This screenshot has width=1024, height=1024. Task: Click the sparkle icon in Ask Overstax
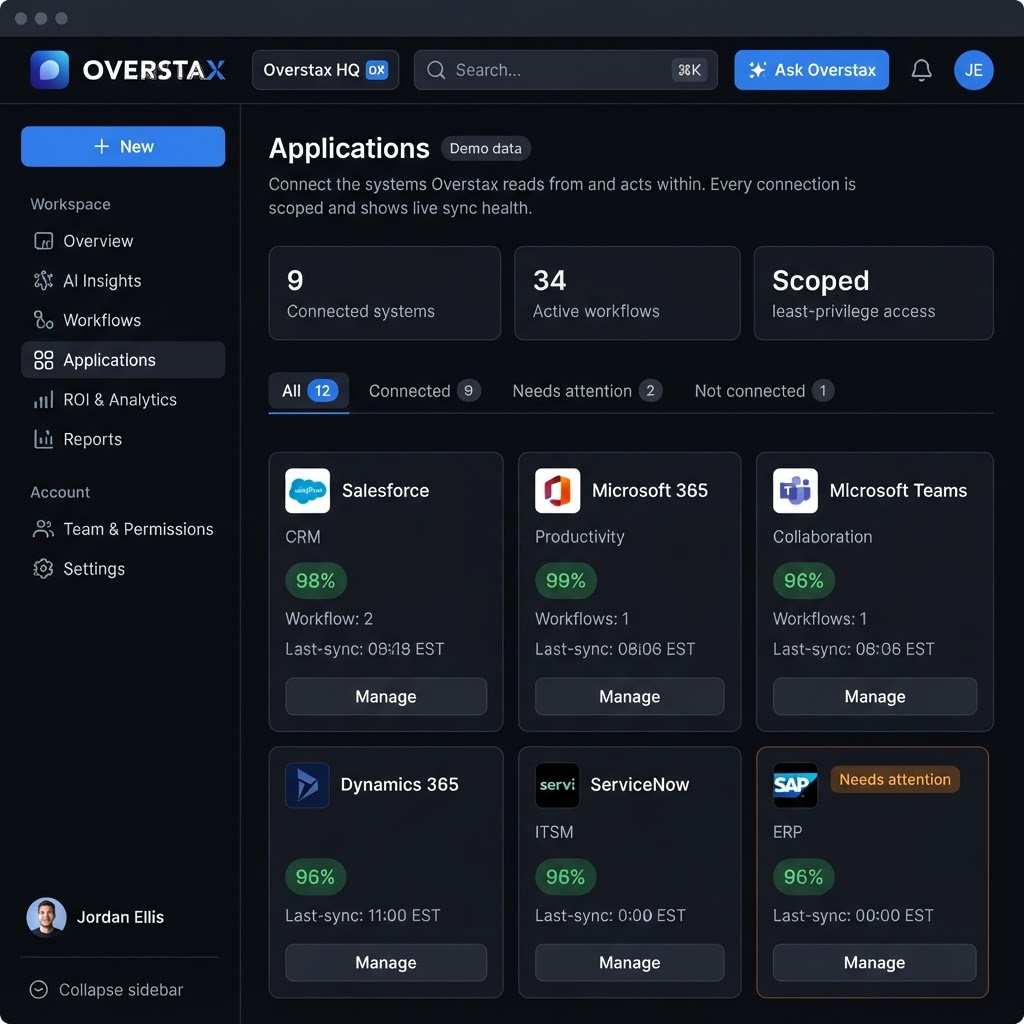coord(757,70)
